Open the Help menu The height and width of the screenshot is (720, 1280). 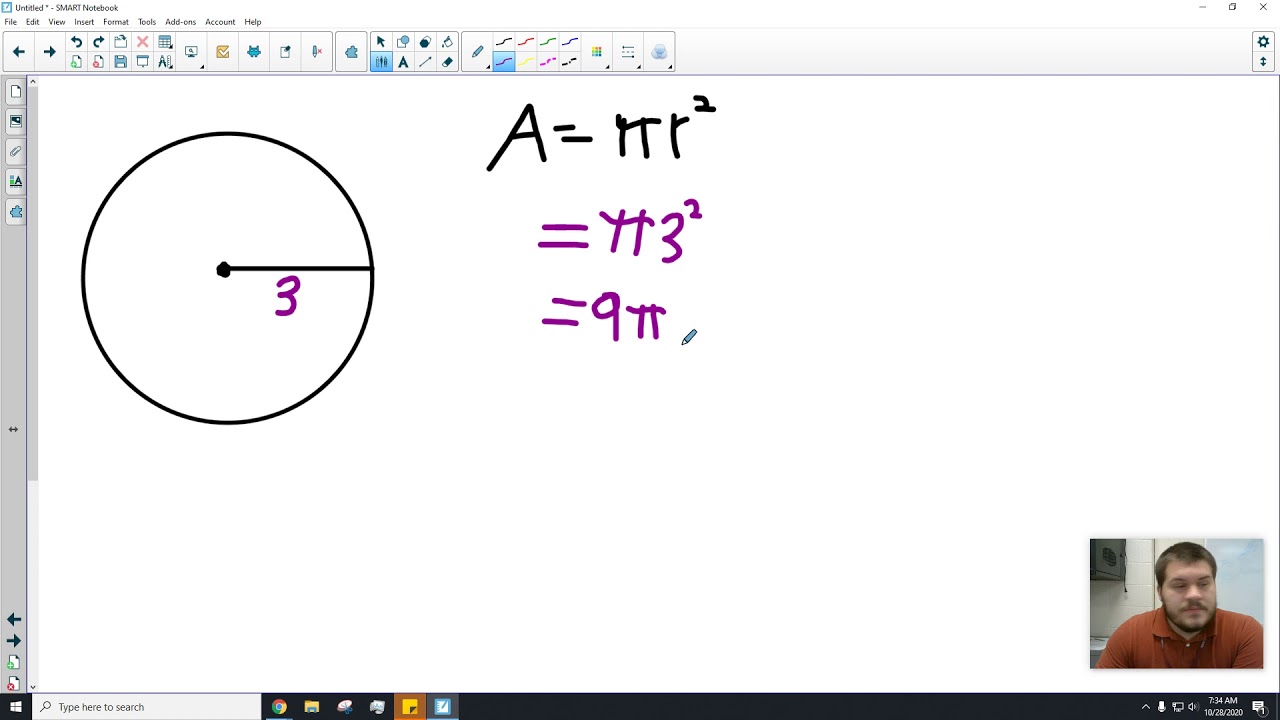point(253,22)
